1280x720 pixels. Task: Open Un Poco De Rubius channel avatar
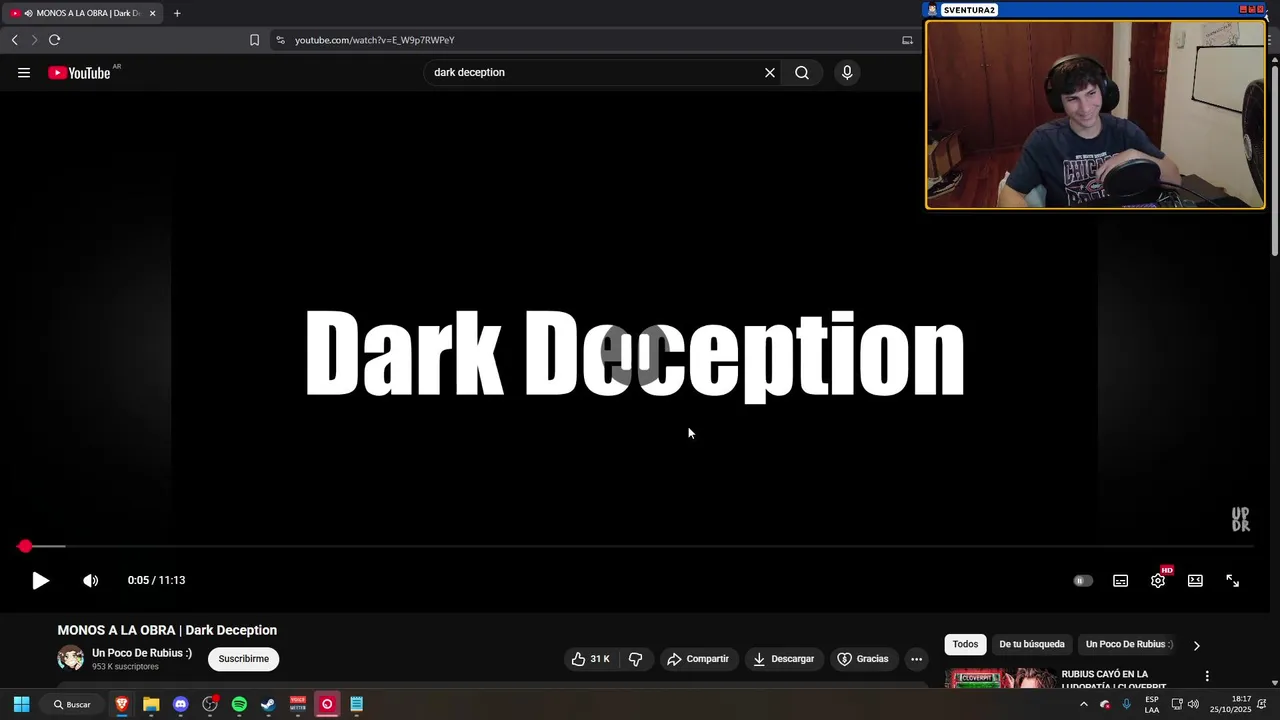point(71,658)
